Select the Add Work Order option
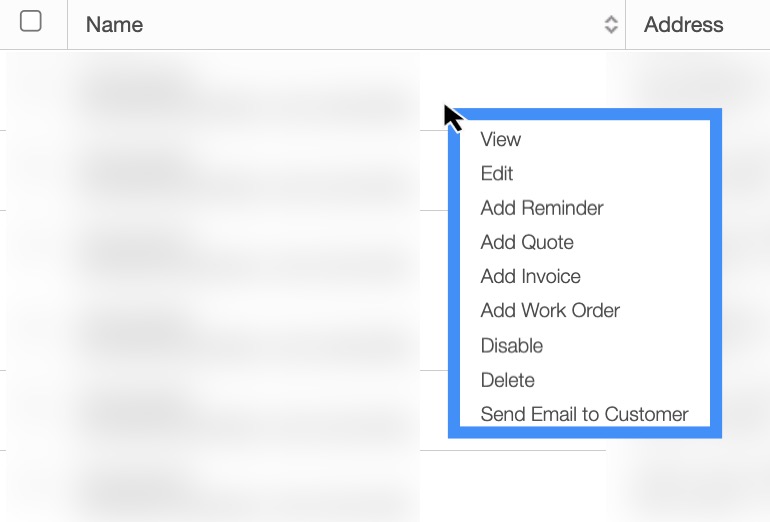Image resolution: width=770 pixels, height=522 pixels. tap(550, 310)
